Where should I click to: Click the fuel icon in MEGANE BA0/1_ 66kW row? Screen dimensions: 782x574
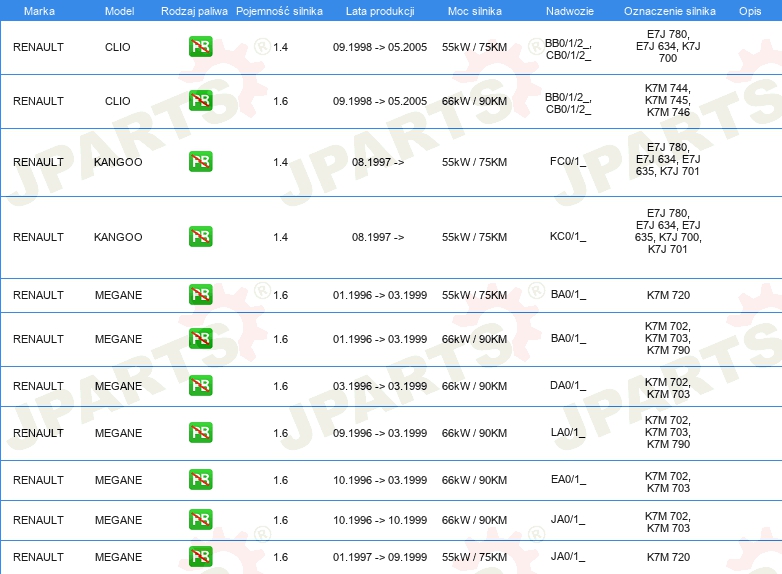200,339
